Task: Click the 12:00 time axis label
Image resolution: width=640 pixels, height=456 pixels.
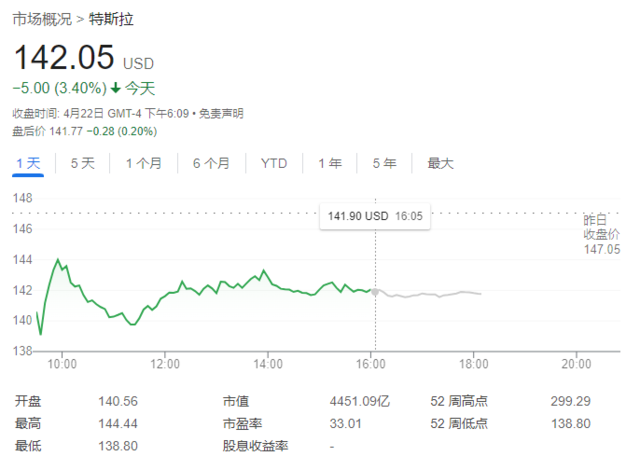Action: click(165, 364)
